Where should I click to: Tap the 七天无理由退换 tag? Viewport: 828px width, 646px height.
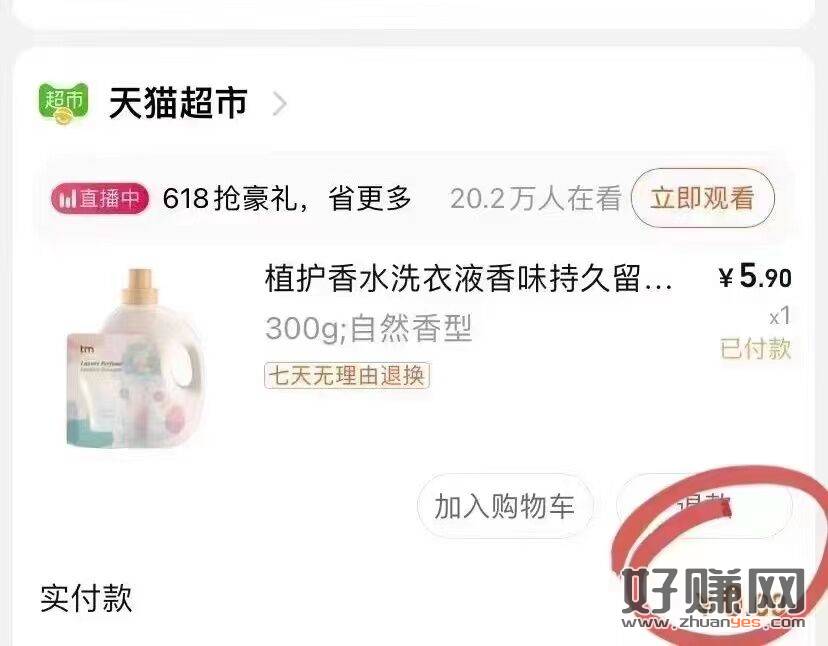click(347, 376)
